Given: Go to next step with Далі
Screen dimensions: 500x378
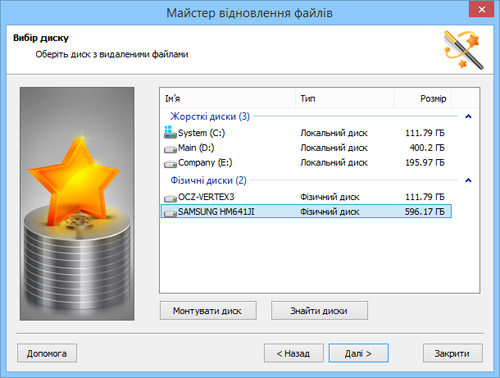Looking at the screenshot, I should tap(358, 353).
